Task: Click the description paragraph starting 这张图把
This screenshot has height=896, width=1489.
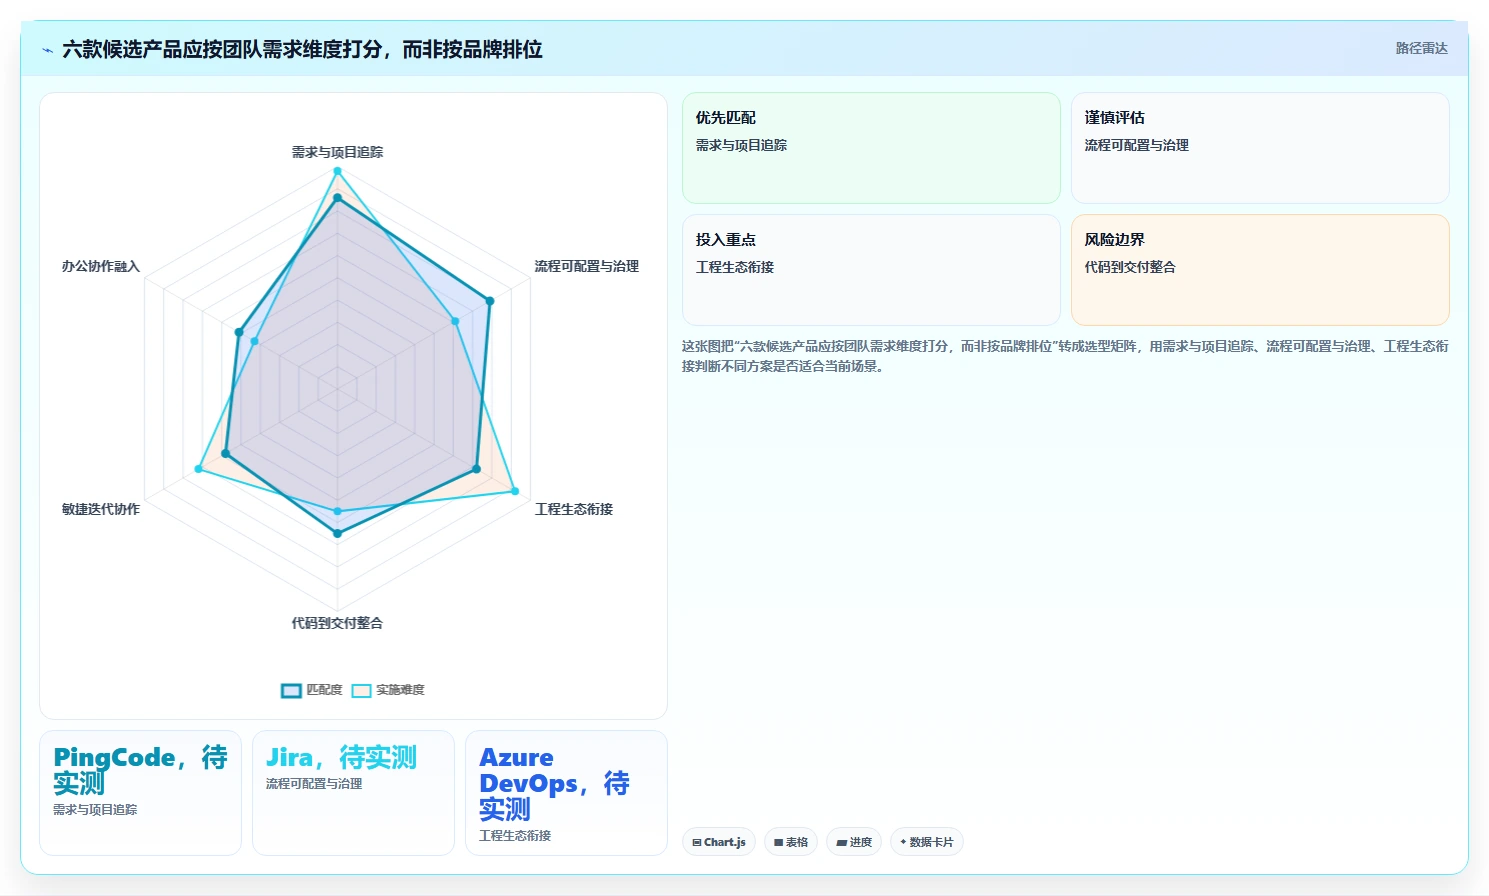Action: coord(1065,356)
